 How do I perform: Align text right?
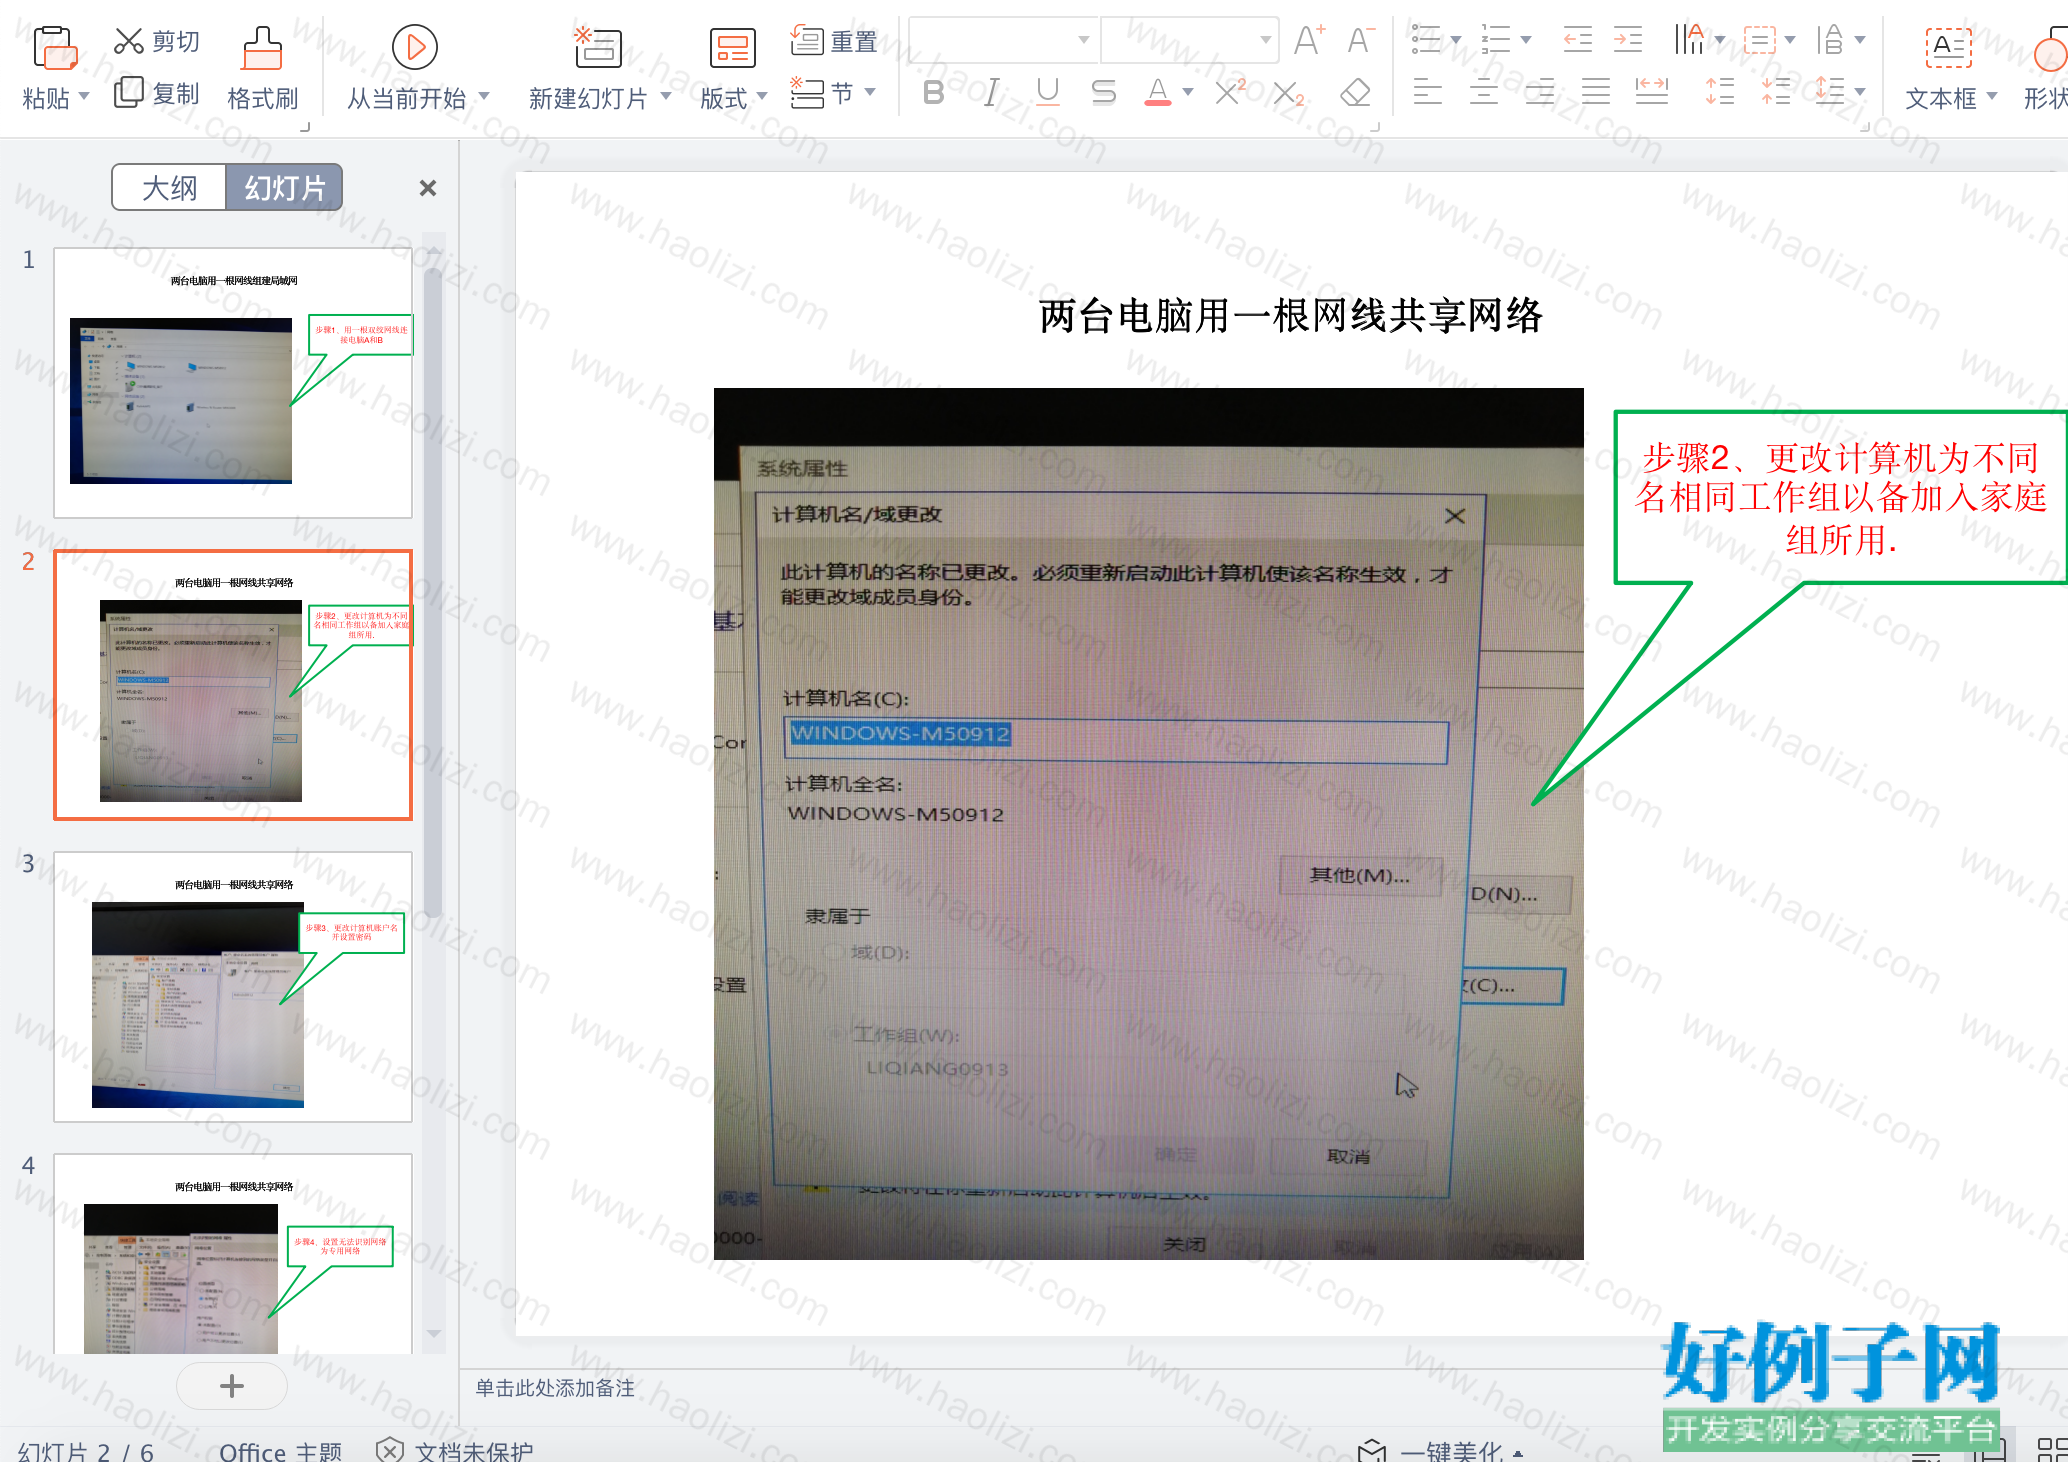pyautogui.click(x=1540, y=92)
